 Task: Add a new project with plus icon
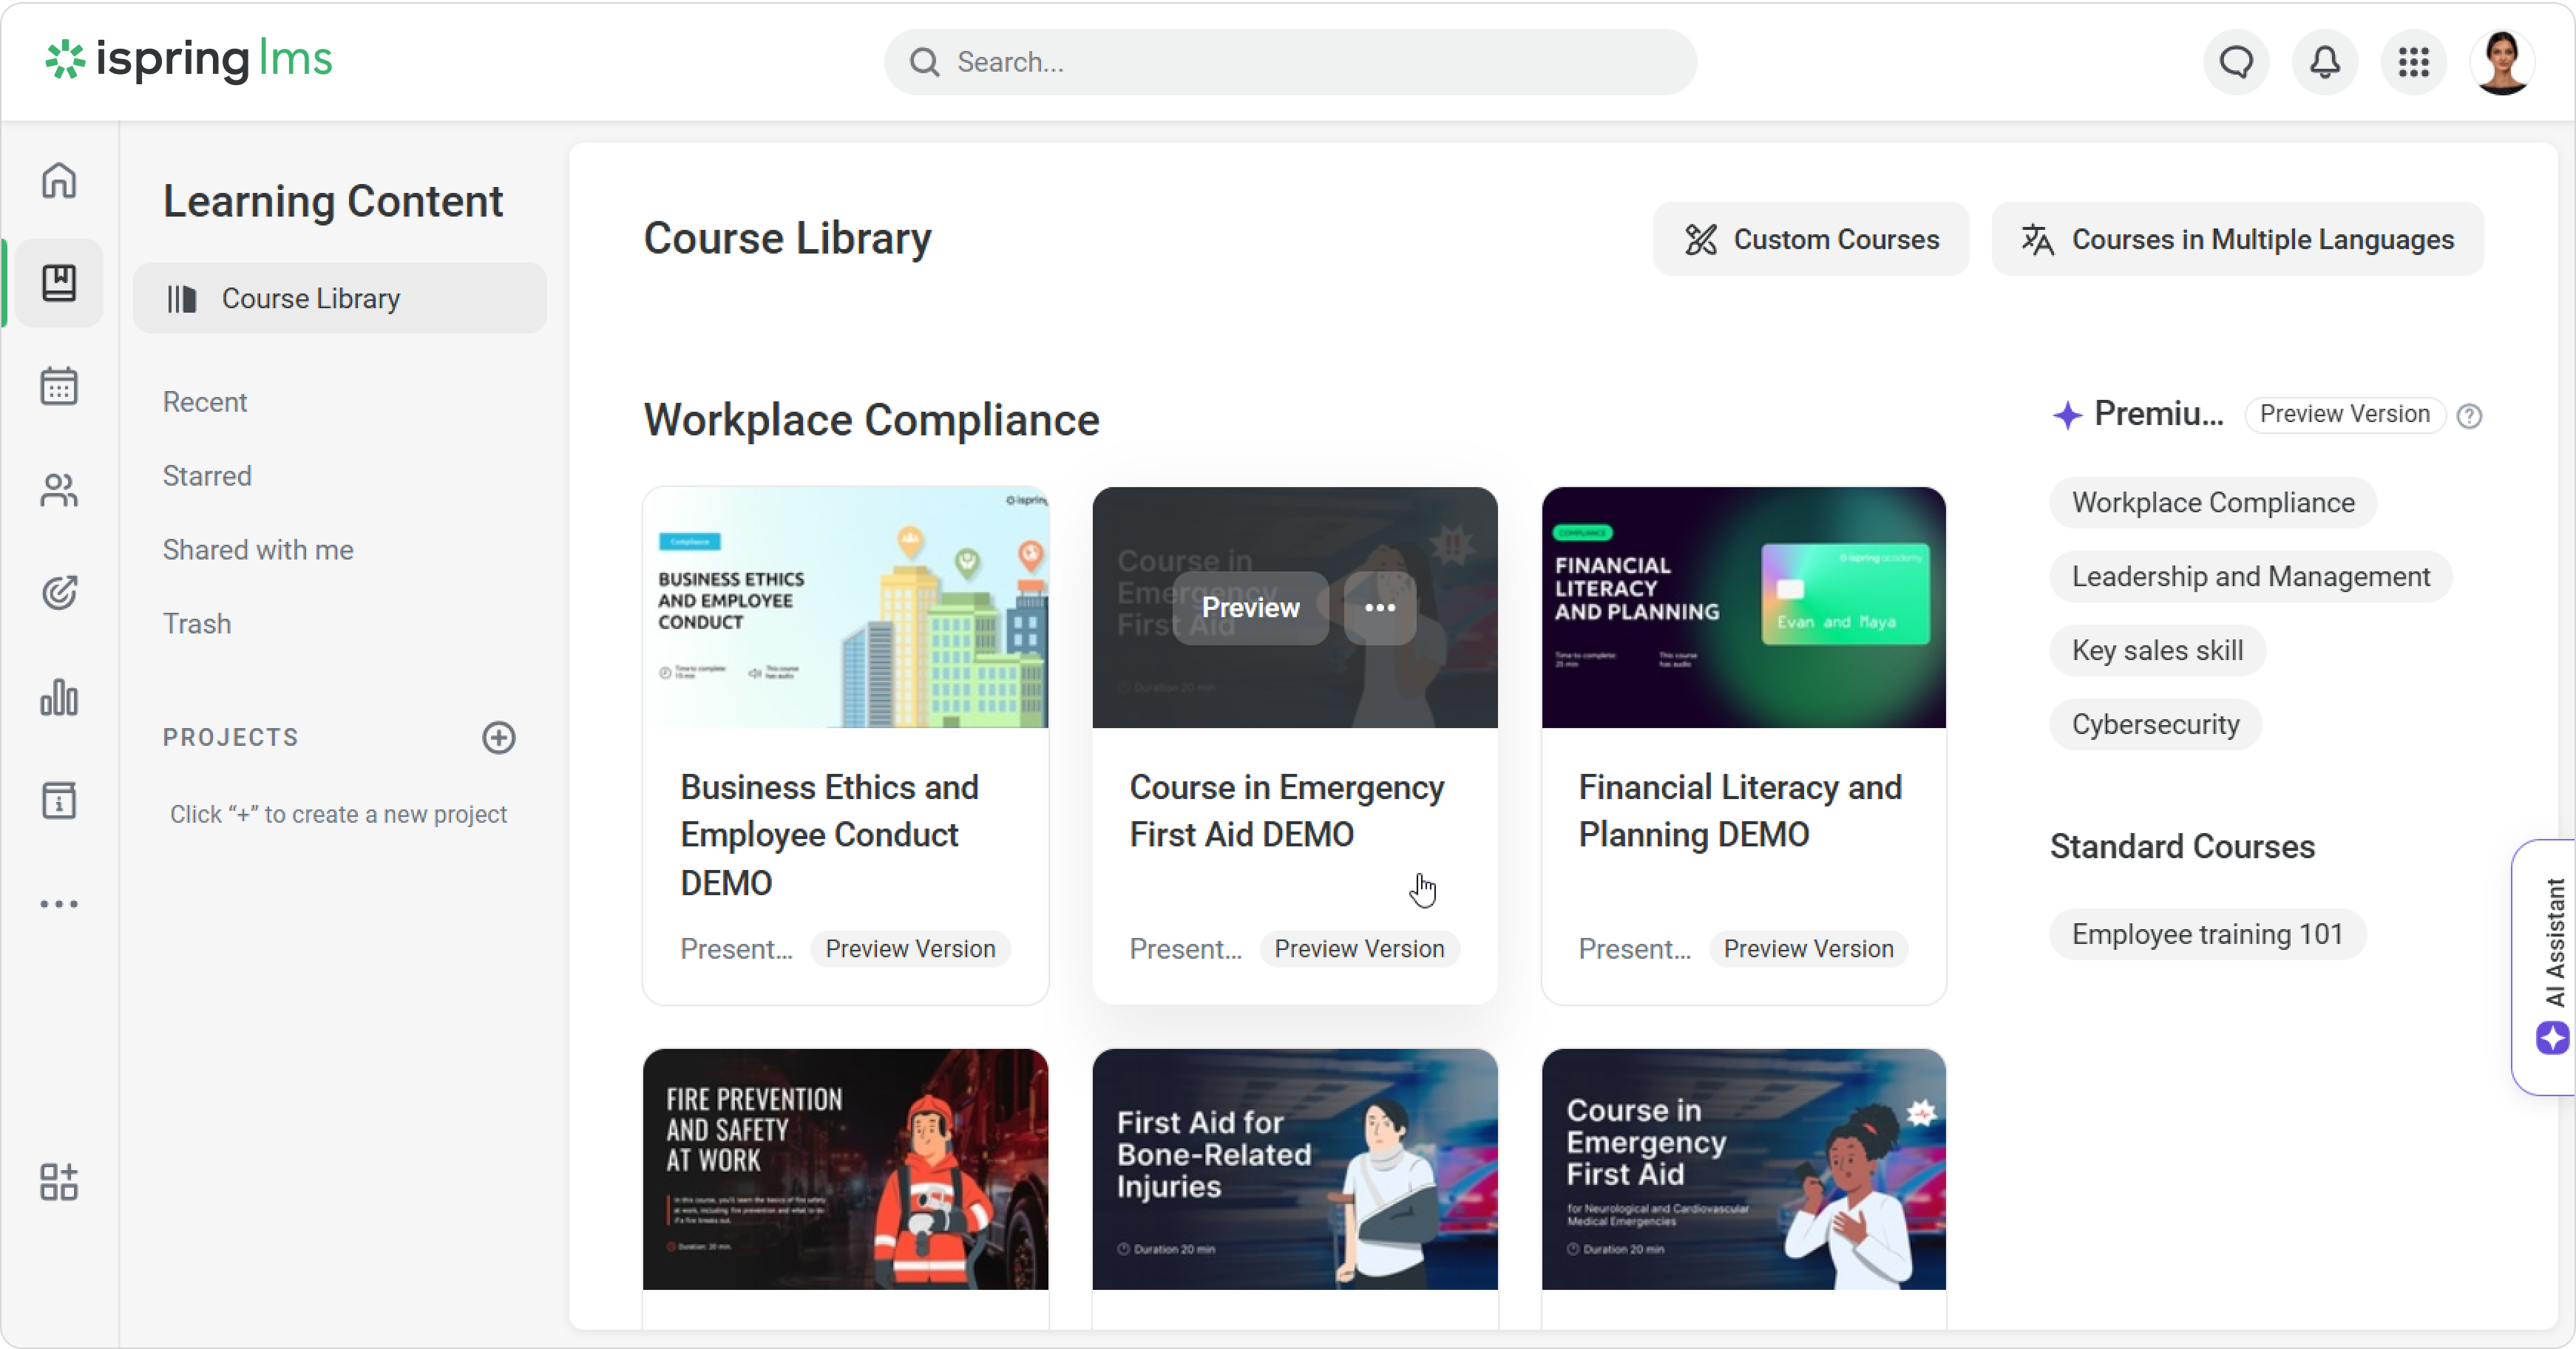[499, 737]
